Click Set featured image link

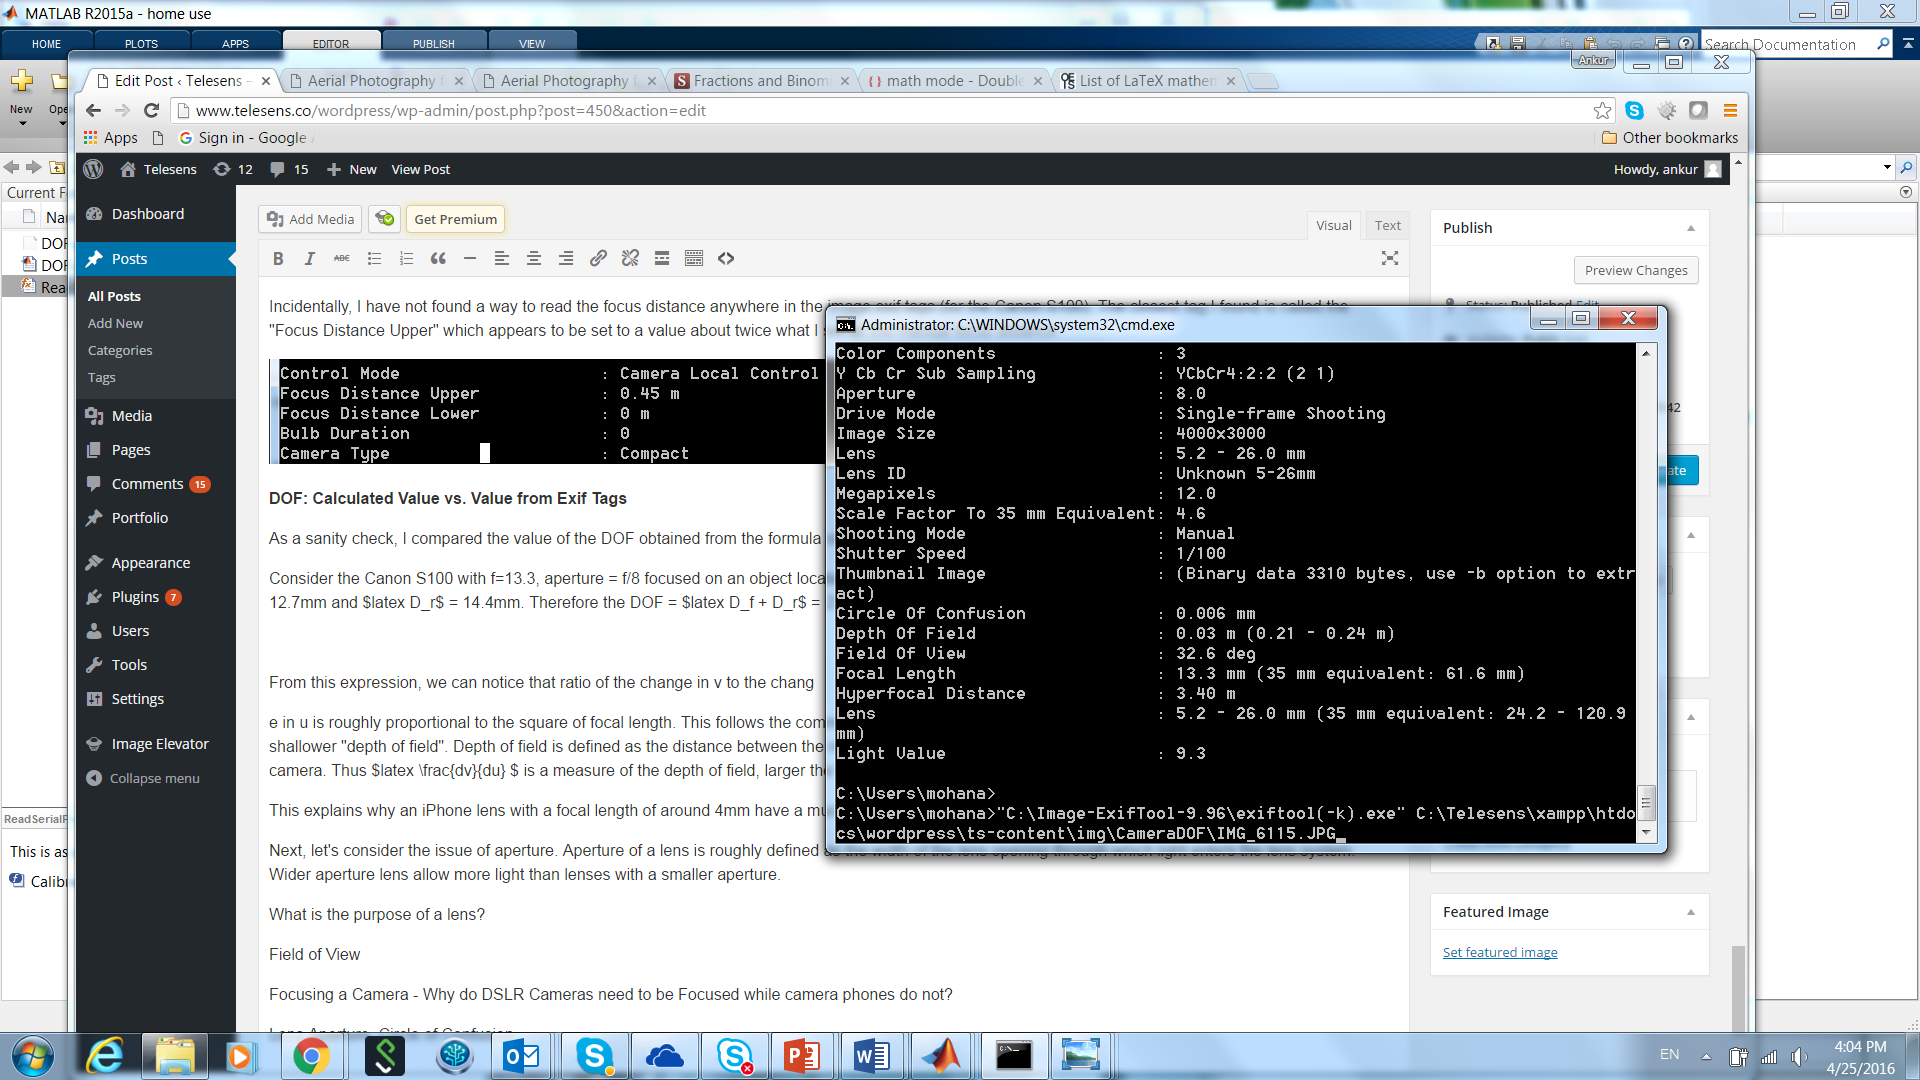pos(1500,953)
